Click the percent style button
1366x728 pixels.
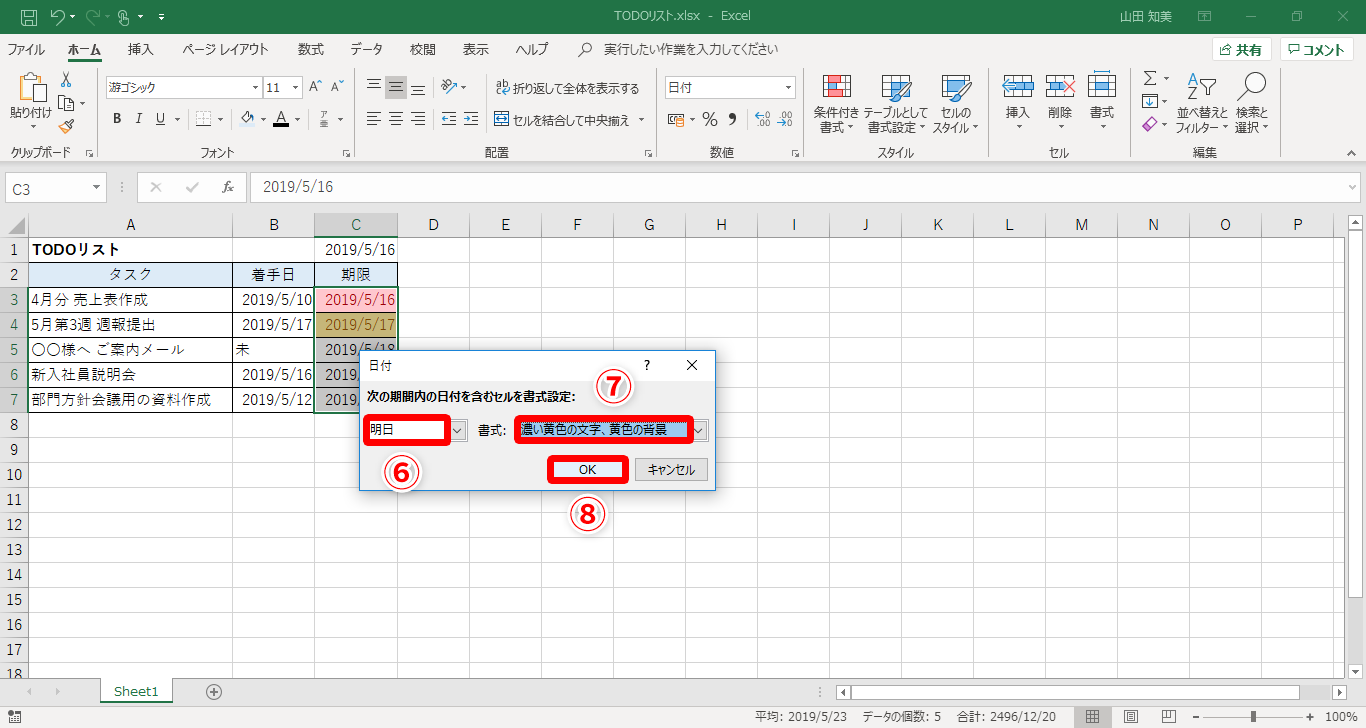pyautogui.click(x=710, y=119)
